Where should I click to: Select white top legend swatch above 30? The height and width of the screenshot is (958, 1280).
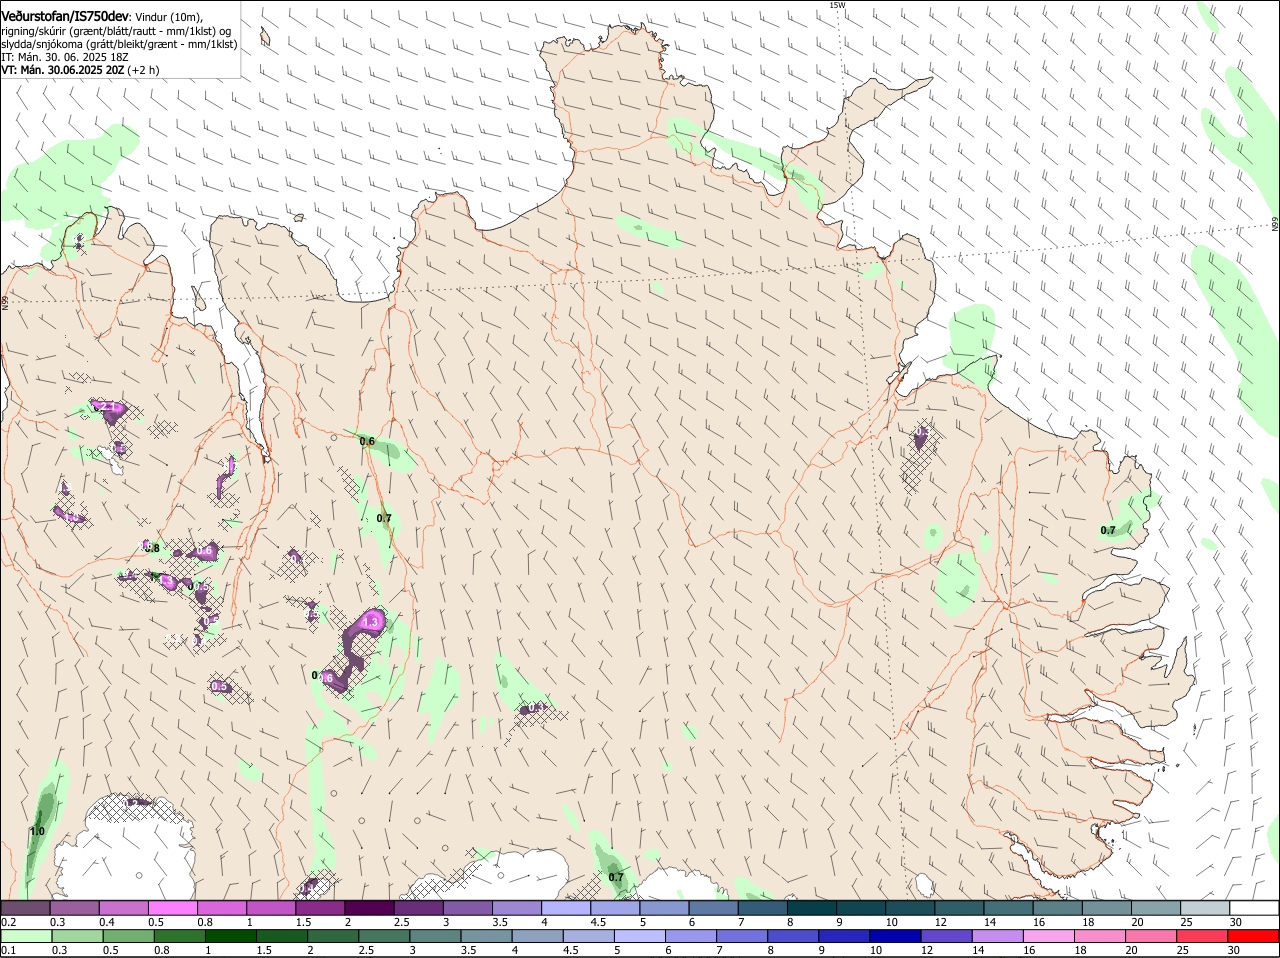(1254, 907)
